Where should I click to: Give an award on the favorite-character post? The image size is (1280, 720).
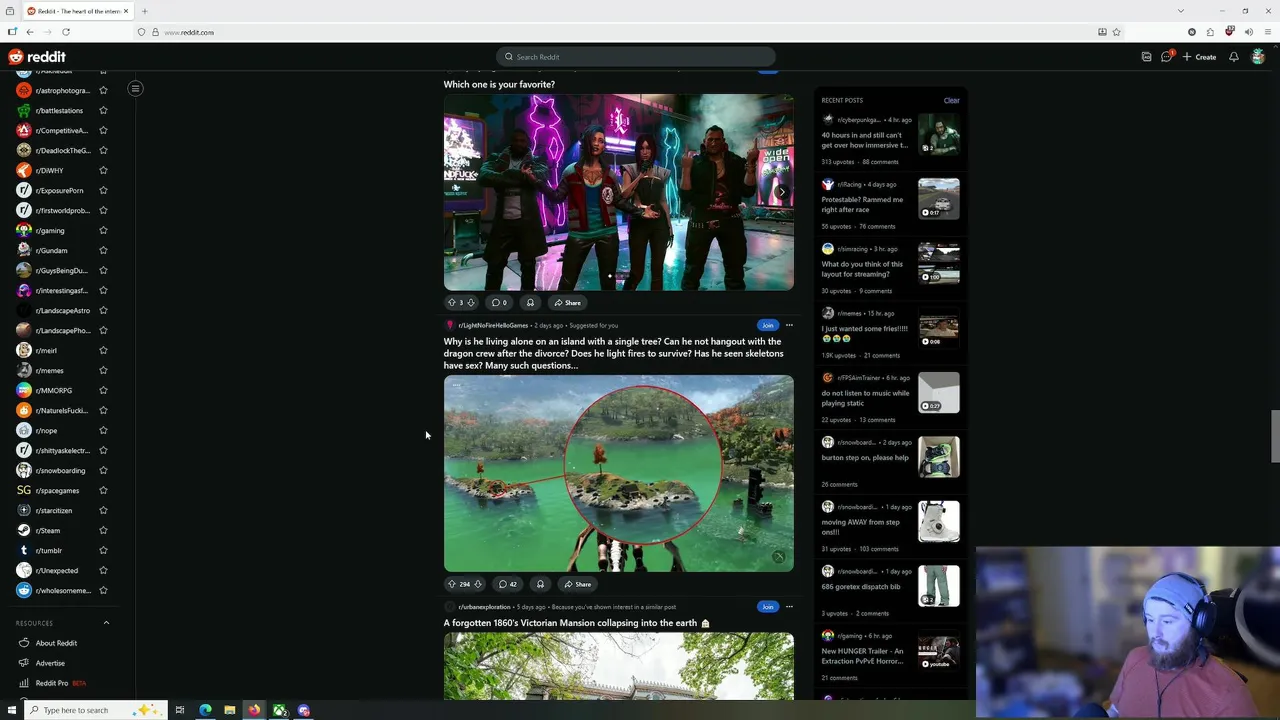pos(530,302)
